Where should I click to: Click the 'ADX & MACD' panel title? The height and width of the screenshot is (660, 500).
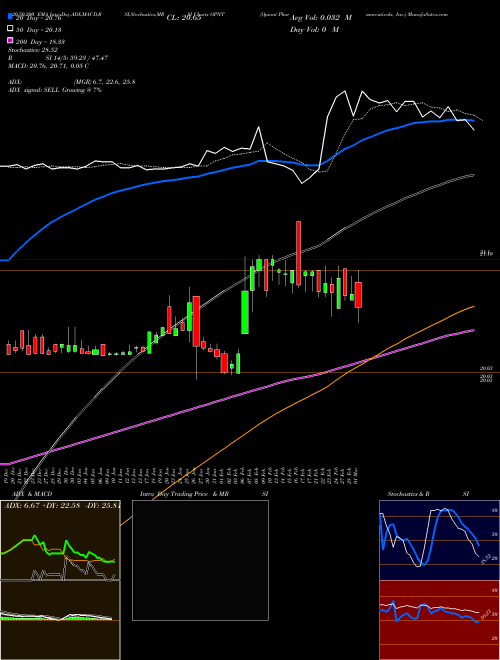pyautogui.click(x=32, y=494)
